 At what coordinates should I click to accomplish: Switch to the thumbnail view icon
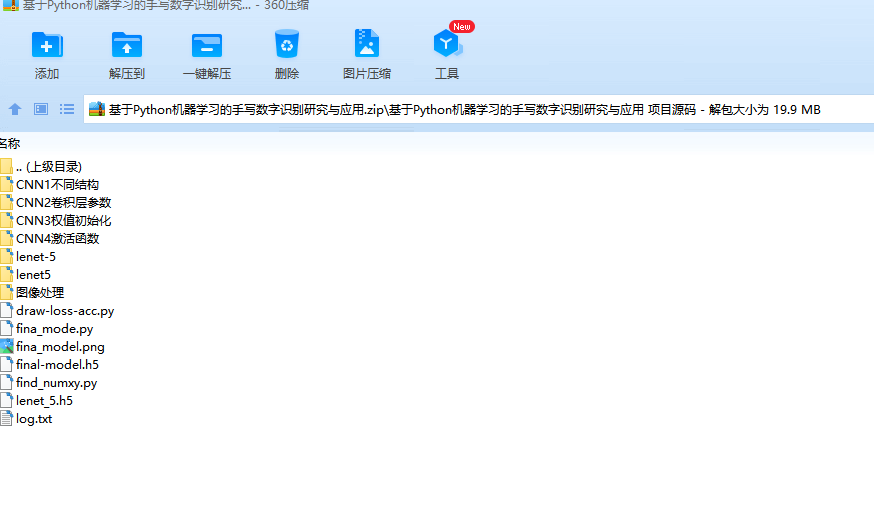(x=41, y=109)
